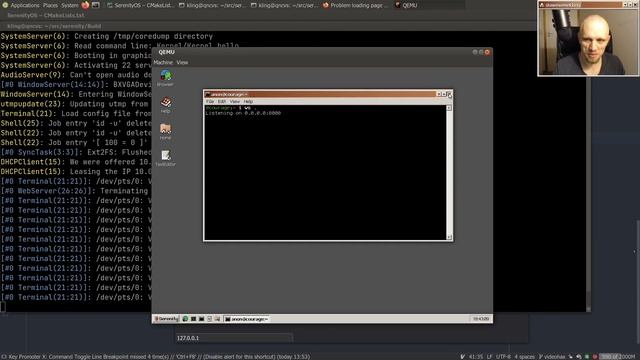Viewport: 640px width, 360px height.
Task: Switch to SerenityOS CMakeLists taskbar window
Action: 140,5
